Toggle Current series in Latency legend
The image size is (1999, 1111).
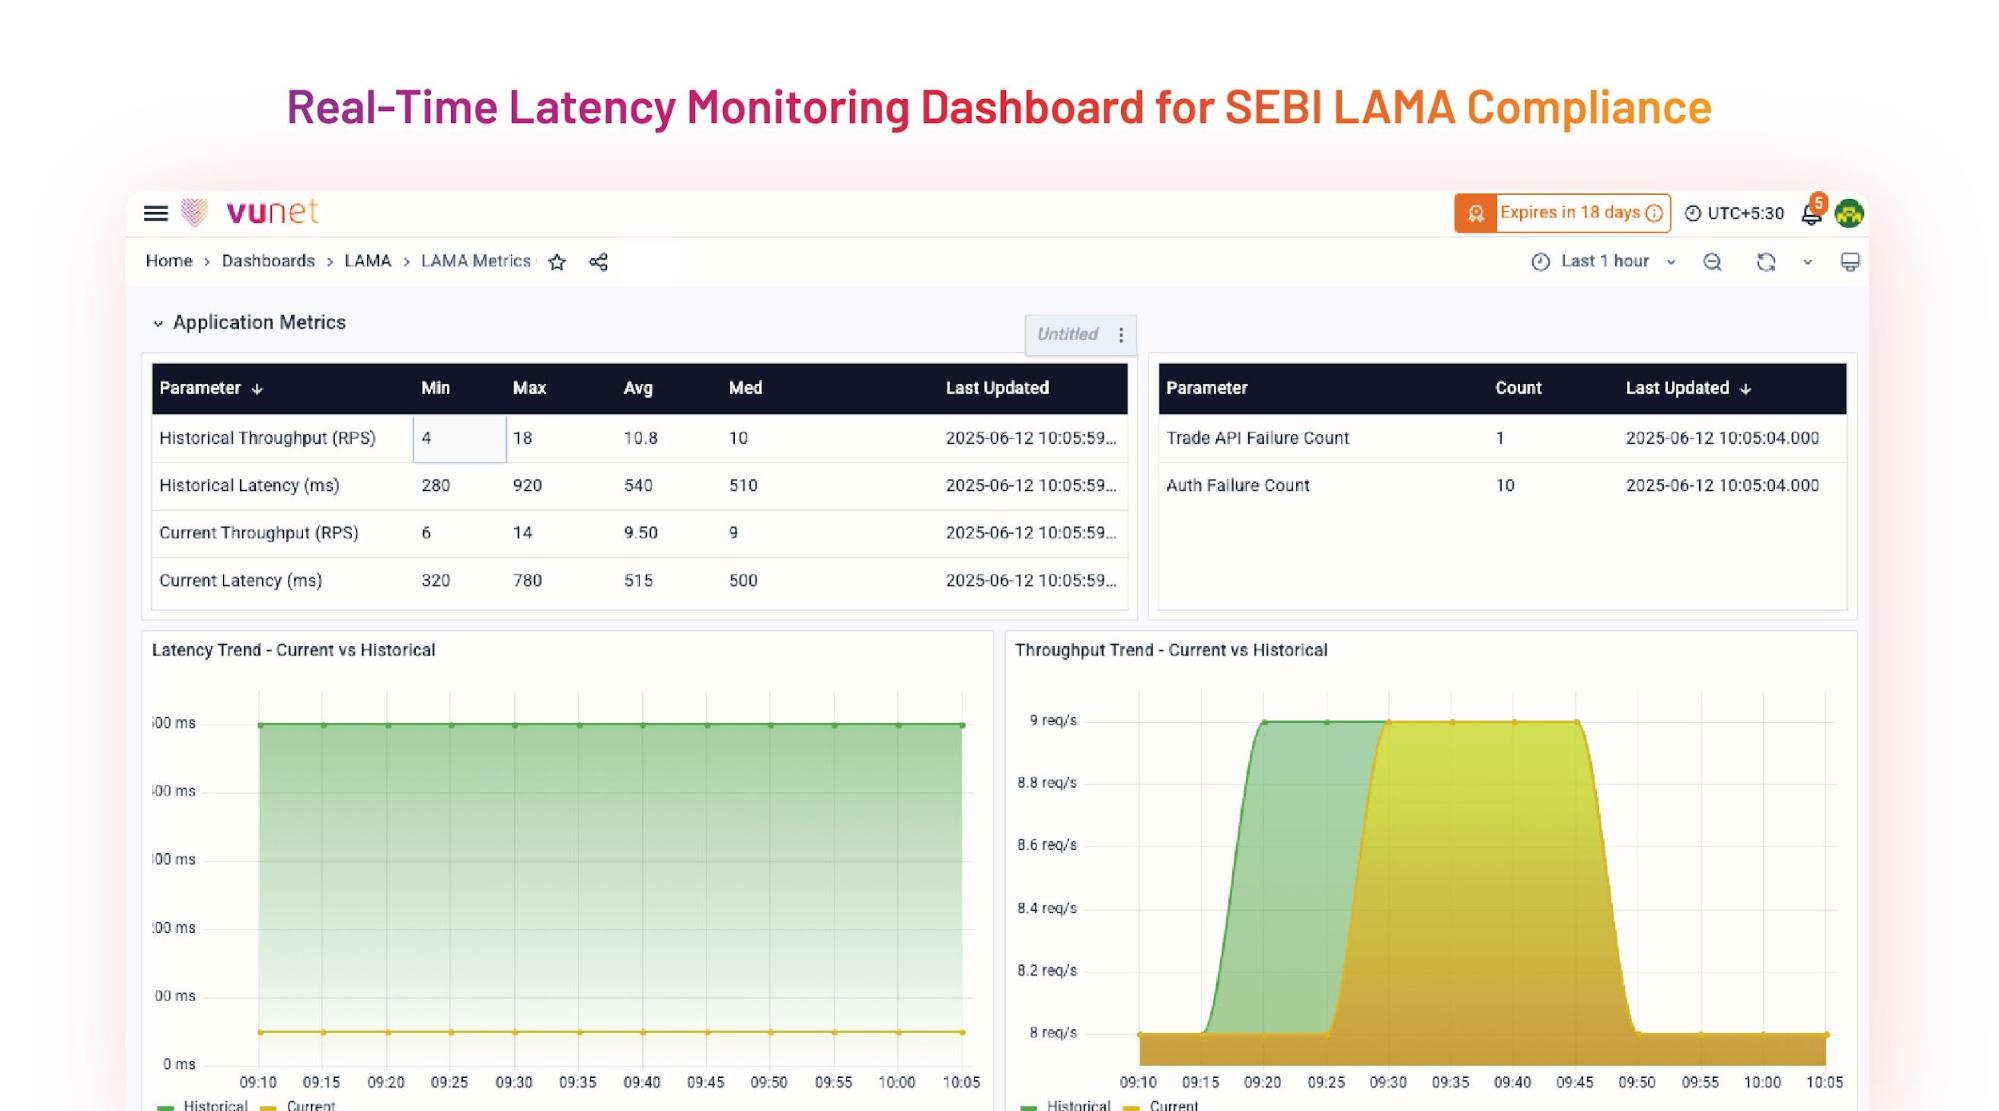[310, 1105]
